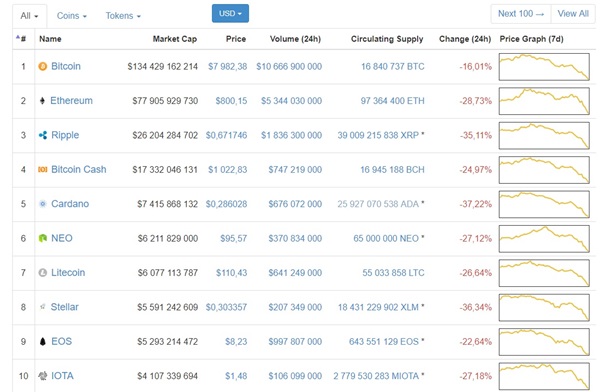Click the Bitcoin coin logo icon

coord(42,66)
